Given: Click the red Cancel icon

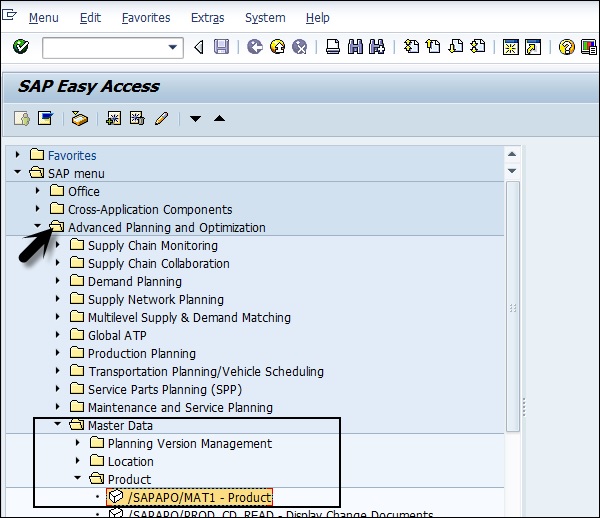Looking at the screenshot, I should click(298, 47).
